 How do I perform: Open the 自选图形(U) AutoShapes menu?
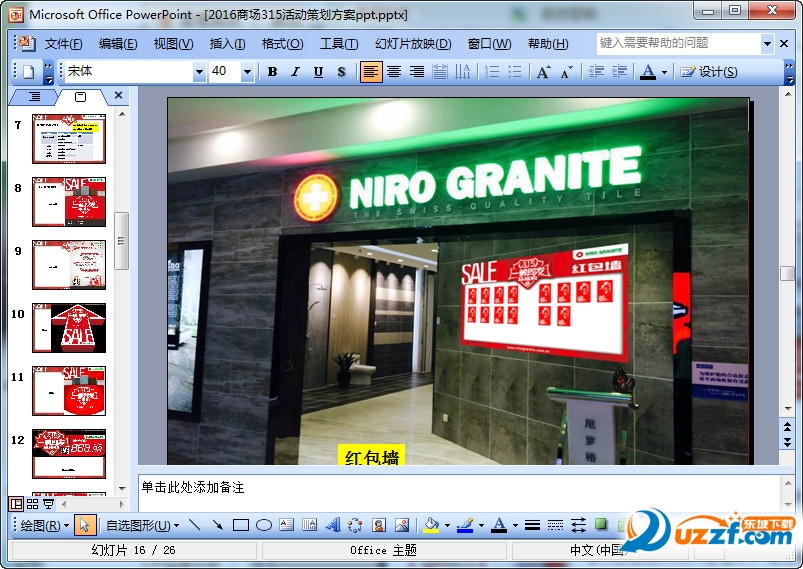click(x=142, y=525)
